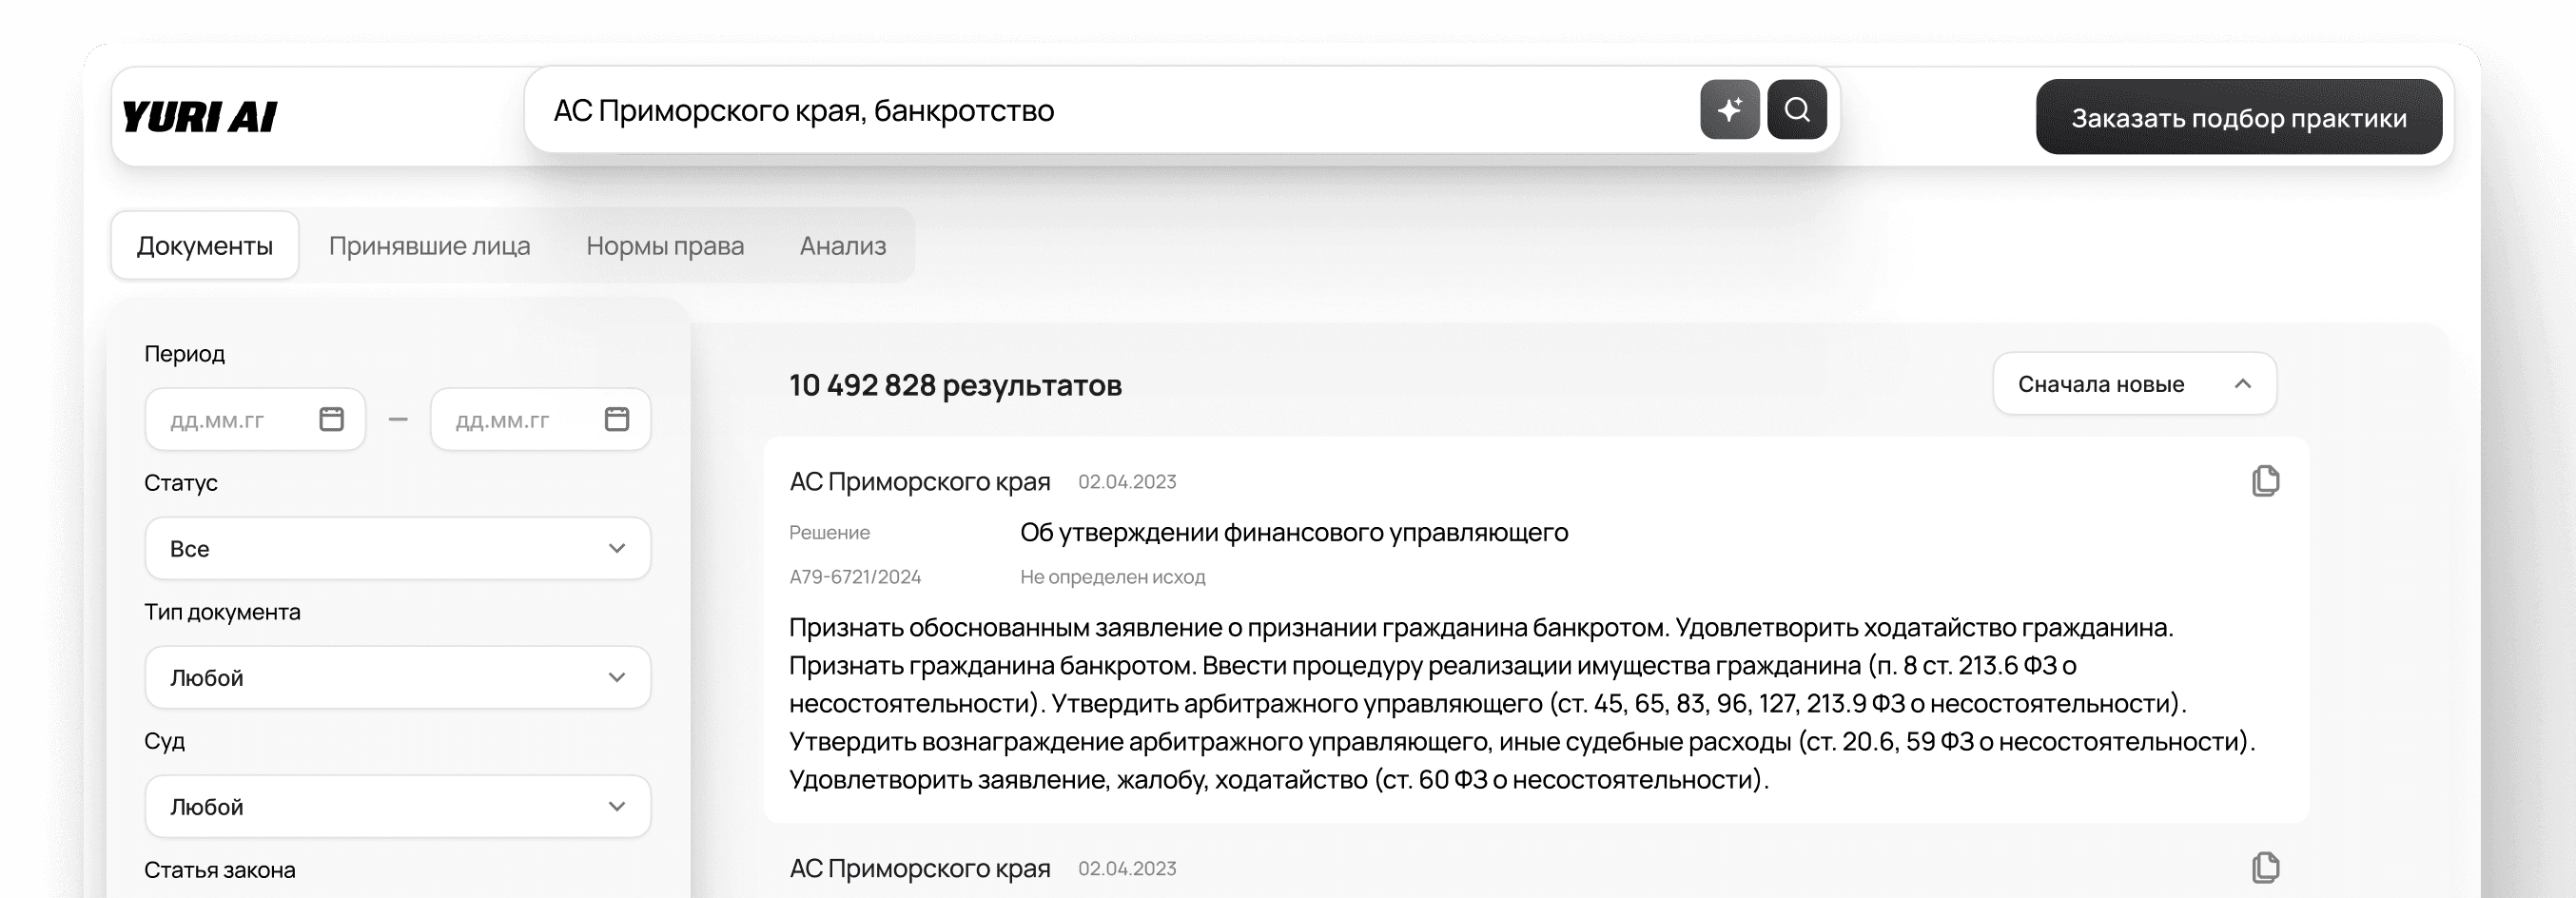Viewport: 2576px width, 898px height.
Task: Open result titled Об утверждении финансового управляющего
Action: point(1293,532)
